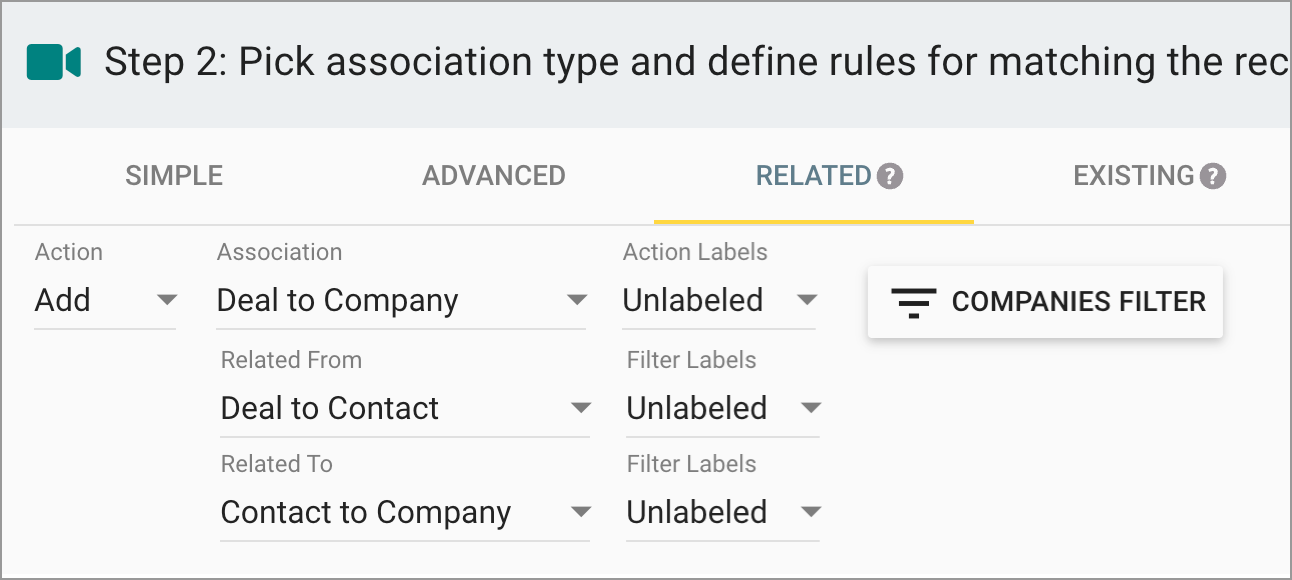Open the Association dropdown for Deal to Company
Screen dimensions: 1292x580
point(390,300)
